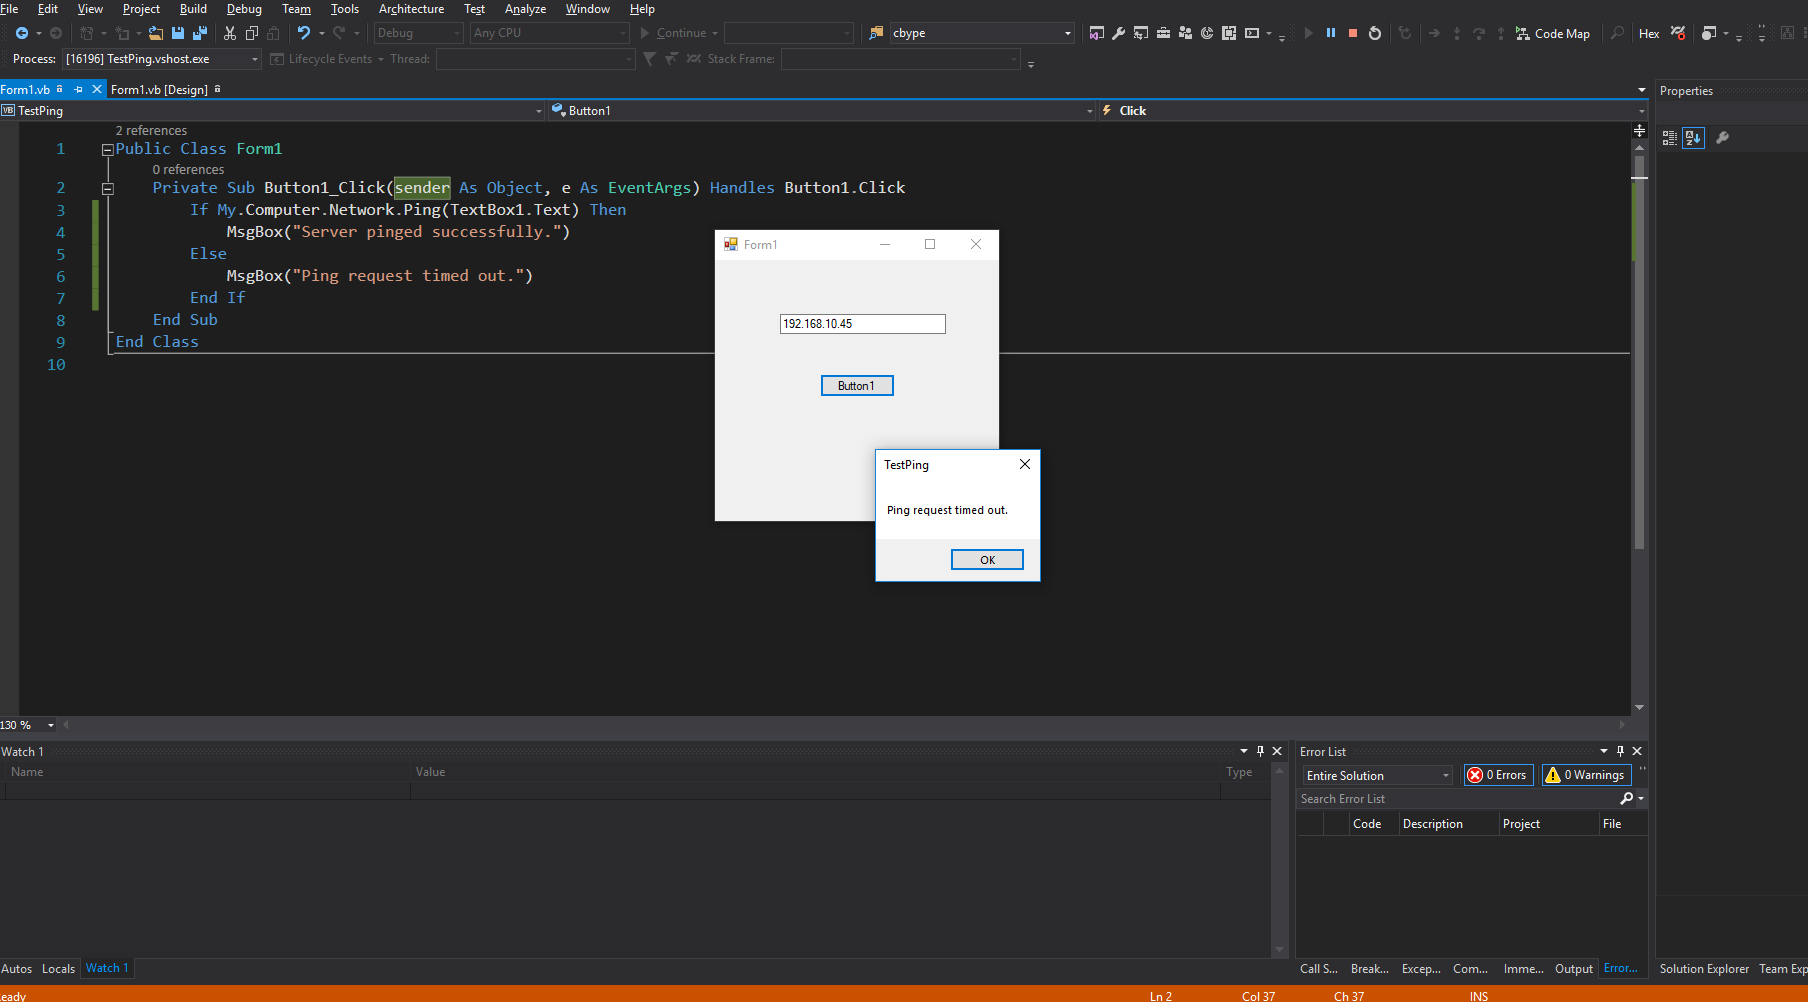
Task: Switch to the Autos tab
Action: pyautogui.click(x=16, y=969)
